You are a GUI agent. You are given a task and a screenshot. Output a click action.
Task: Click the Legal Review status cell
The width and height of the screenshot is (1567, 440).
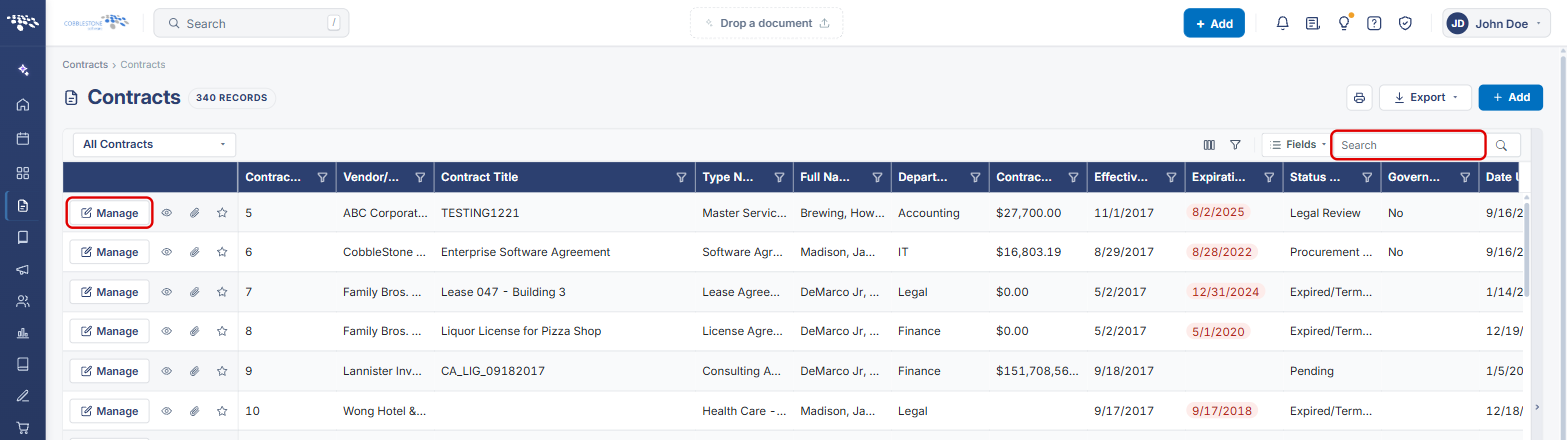coord(1325,213)
